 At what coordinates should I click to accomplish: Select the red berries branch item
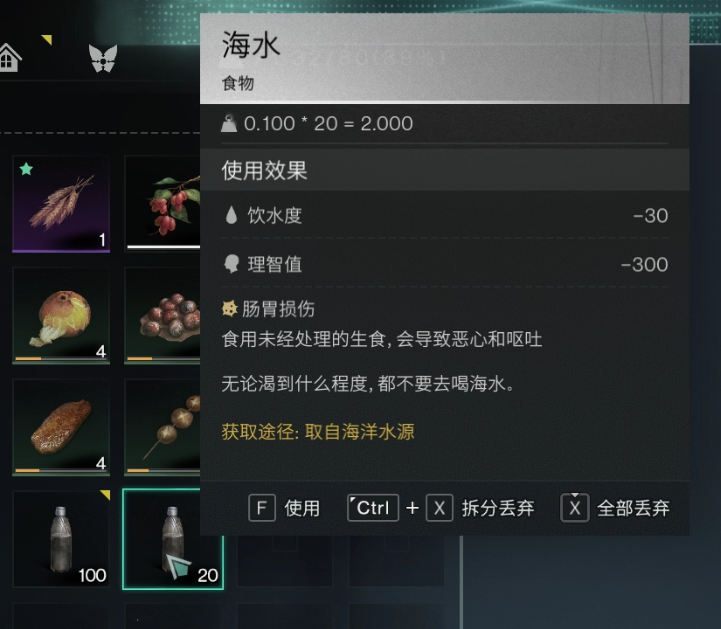tap(162, 203)
